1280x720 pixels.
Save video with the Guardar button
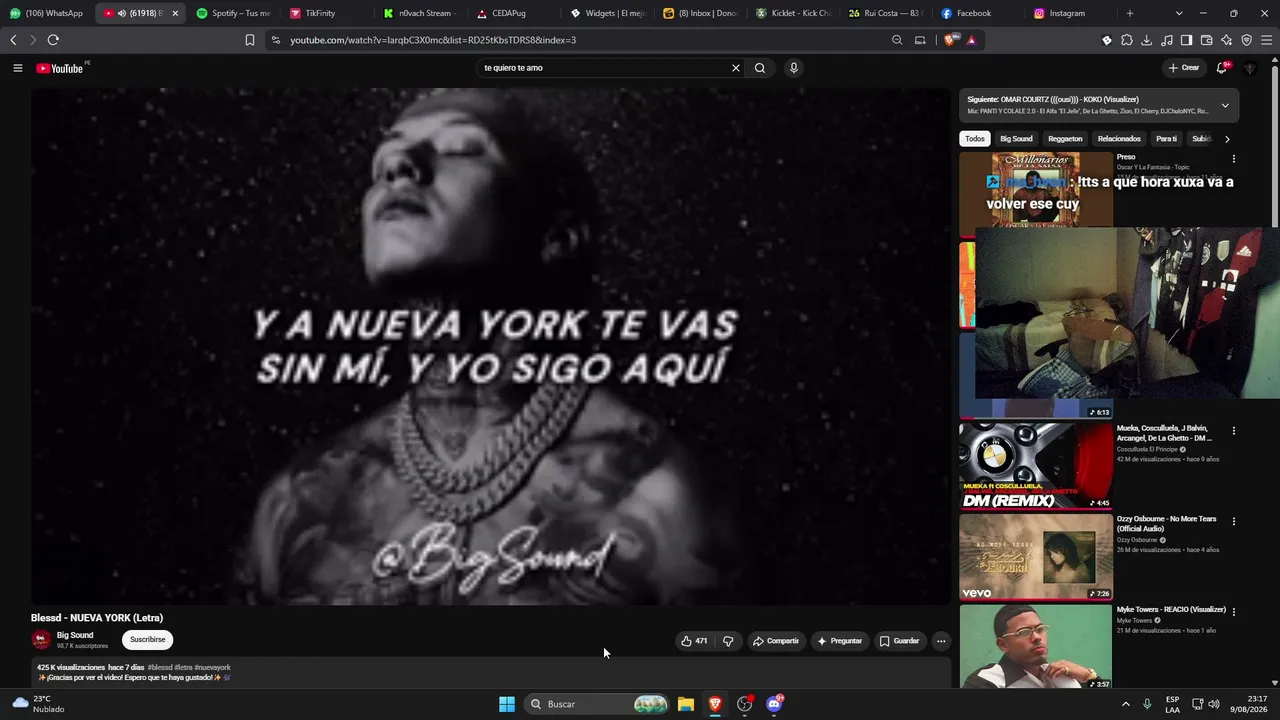coord(899,641)
